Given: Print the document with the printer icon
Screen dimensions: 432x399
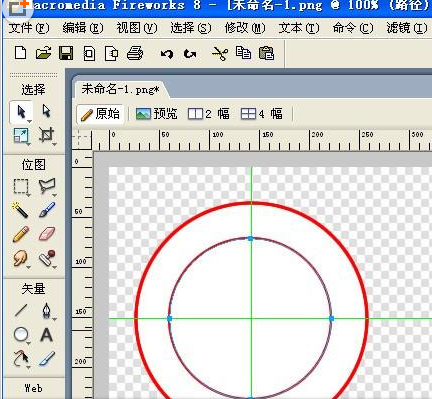Looking at the screenshot, I should (135, 53).
